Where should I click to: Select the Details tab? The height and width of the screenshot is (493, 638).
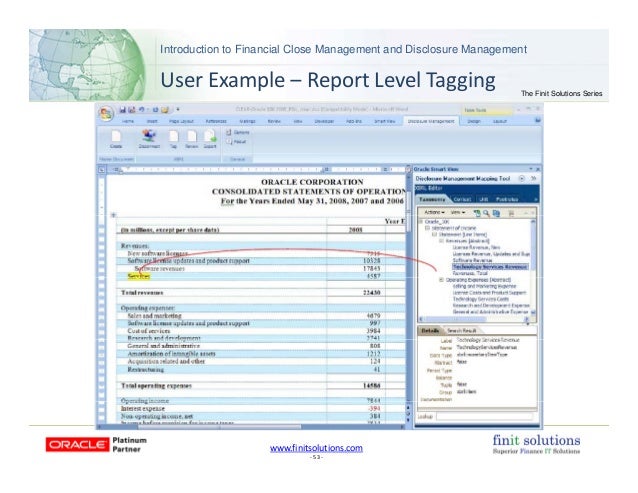[430, 331]
